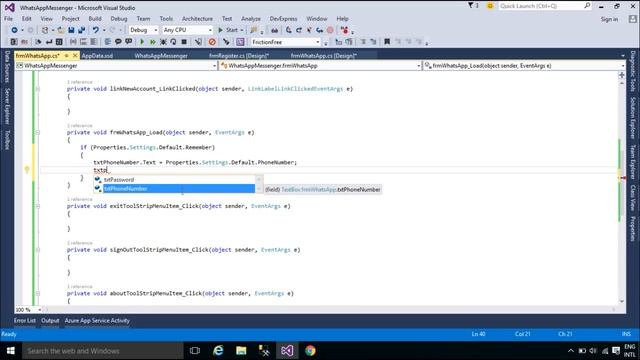The width and height of the screenshot is (640, 360).
Task: Click the Visual Studio logo in title bar
Action: tap(10, 7)
